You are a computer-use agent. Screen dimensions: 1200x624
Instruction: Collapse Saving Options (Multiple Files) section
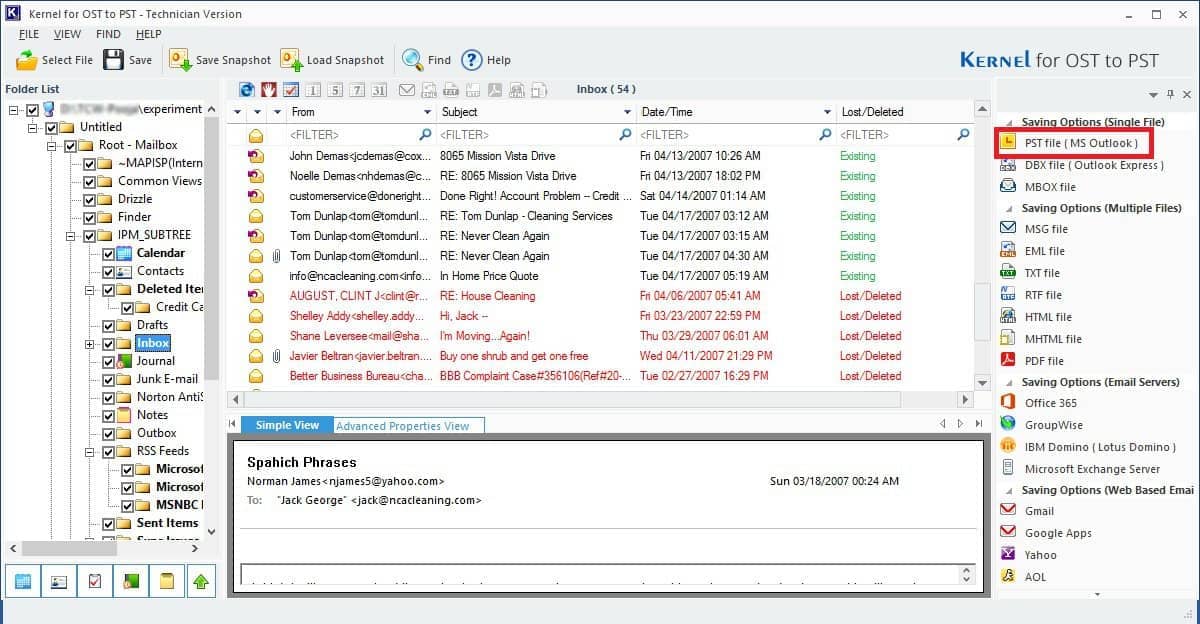pyautogui.click(x=1008, y=209)
